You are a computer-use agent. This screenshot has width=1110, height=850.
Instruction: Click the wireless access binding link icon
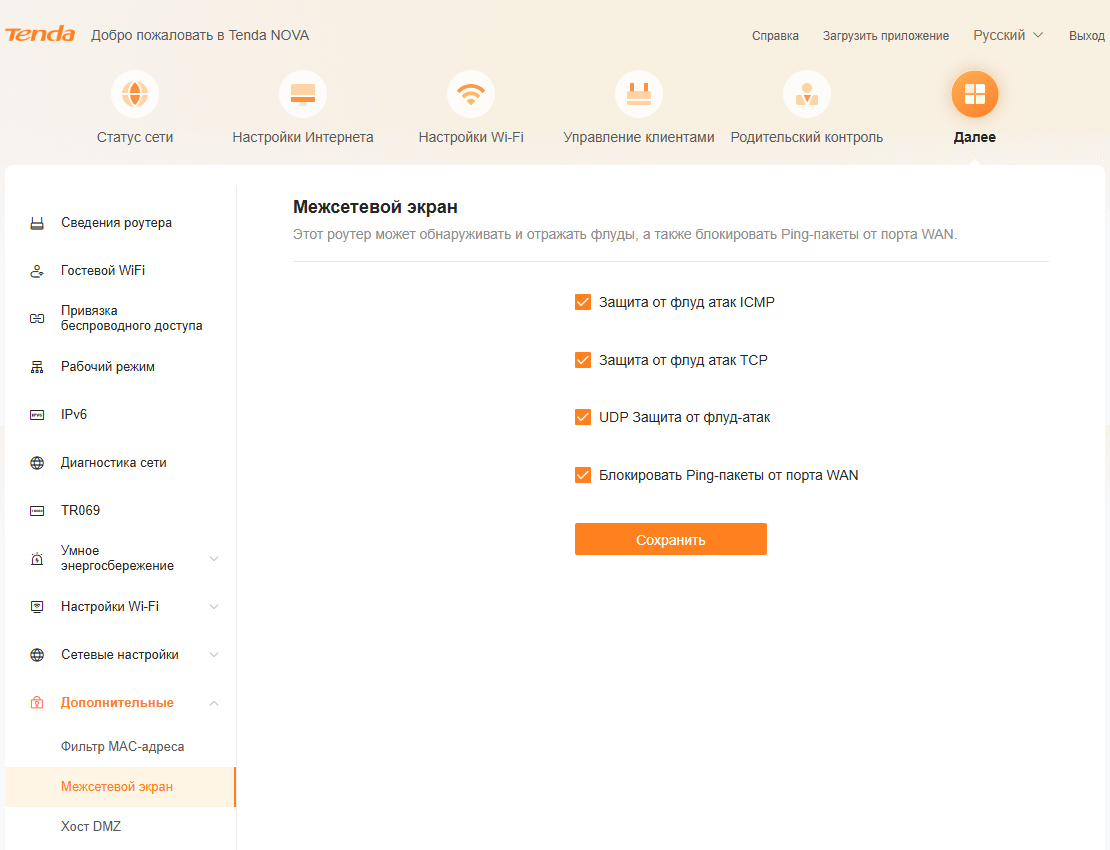[x=37, y=318]
